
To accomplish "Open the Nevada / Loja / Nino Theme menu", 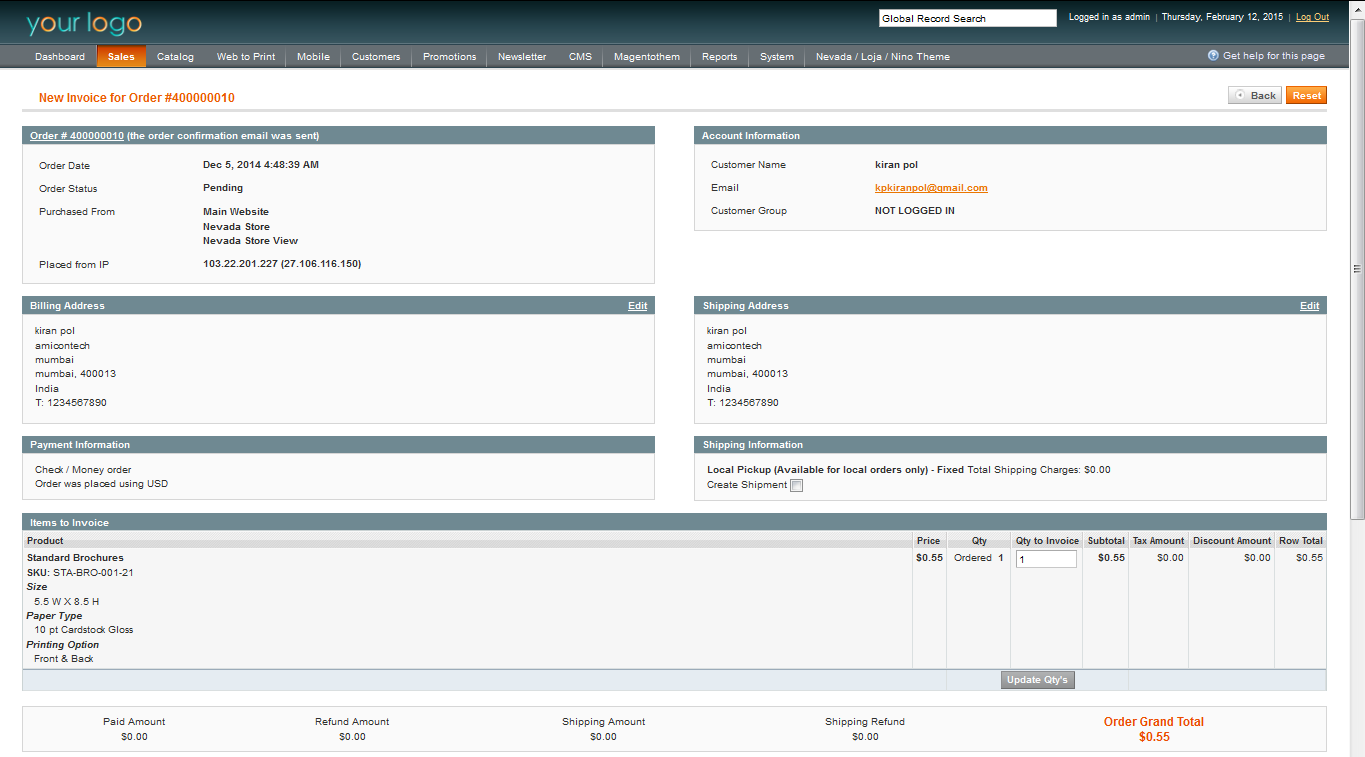I will (x=883, y=57).
